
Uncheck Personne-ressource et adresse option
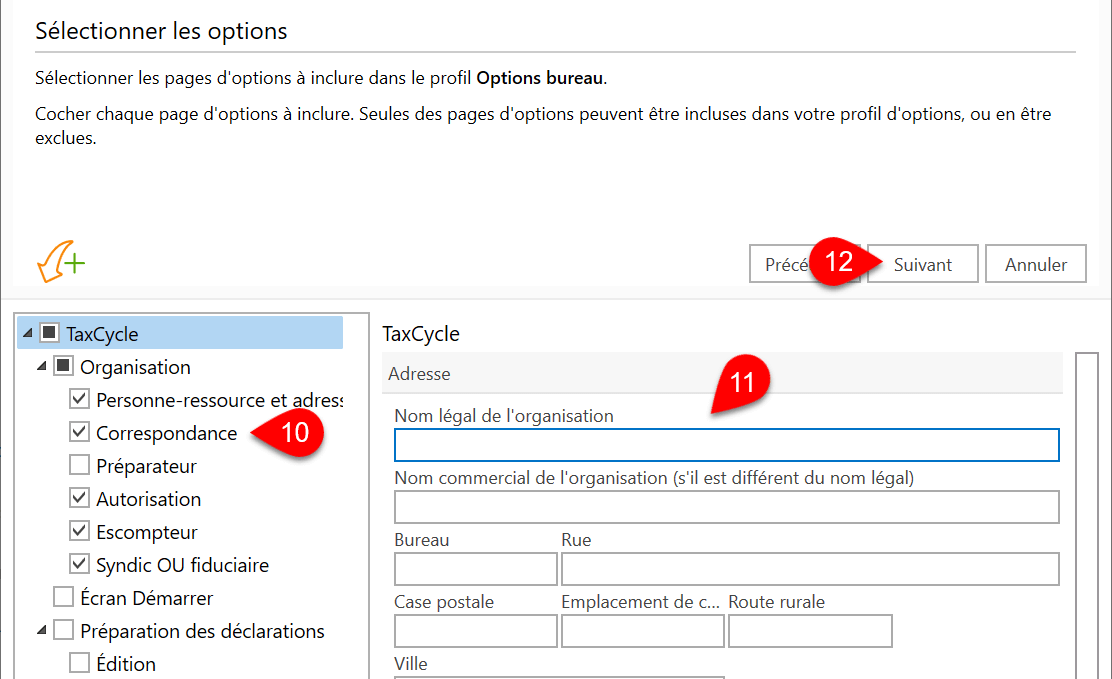pyautogui.click(x=79, y=399)
